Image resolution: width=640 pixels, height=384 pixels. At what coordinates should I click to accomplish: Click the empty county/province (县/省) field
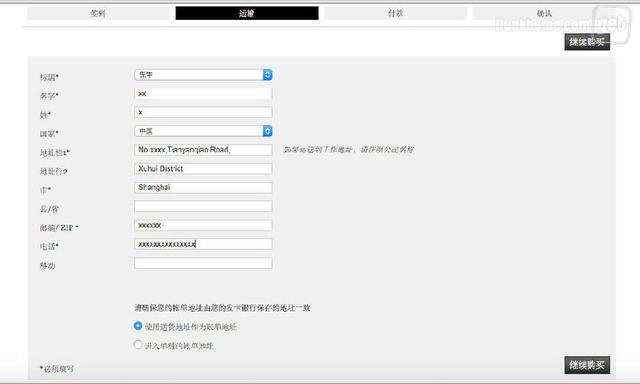pyautogui.click(x=203, y=206)
